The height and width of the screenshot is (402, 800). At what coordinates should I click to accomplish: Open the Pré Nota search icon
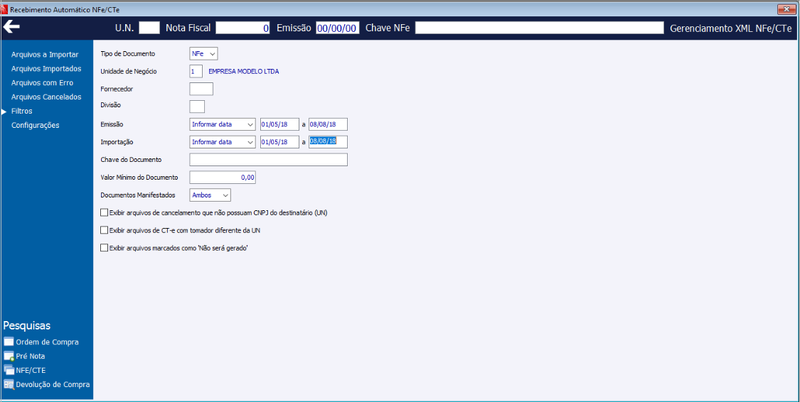coord(9,356)
